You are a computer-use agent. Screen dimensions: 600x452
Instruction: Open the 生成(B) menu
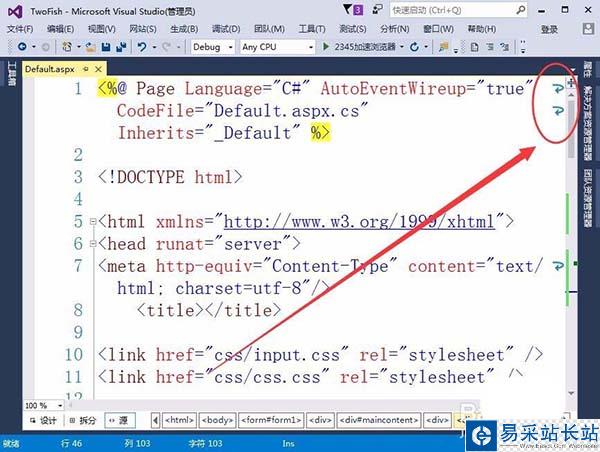tap(184, 29)
